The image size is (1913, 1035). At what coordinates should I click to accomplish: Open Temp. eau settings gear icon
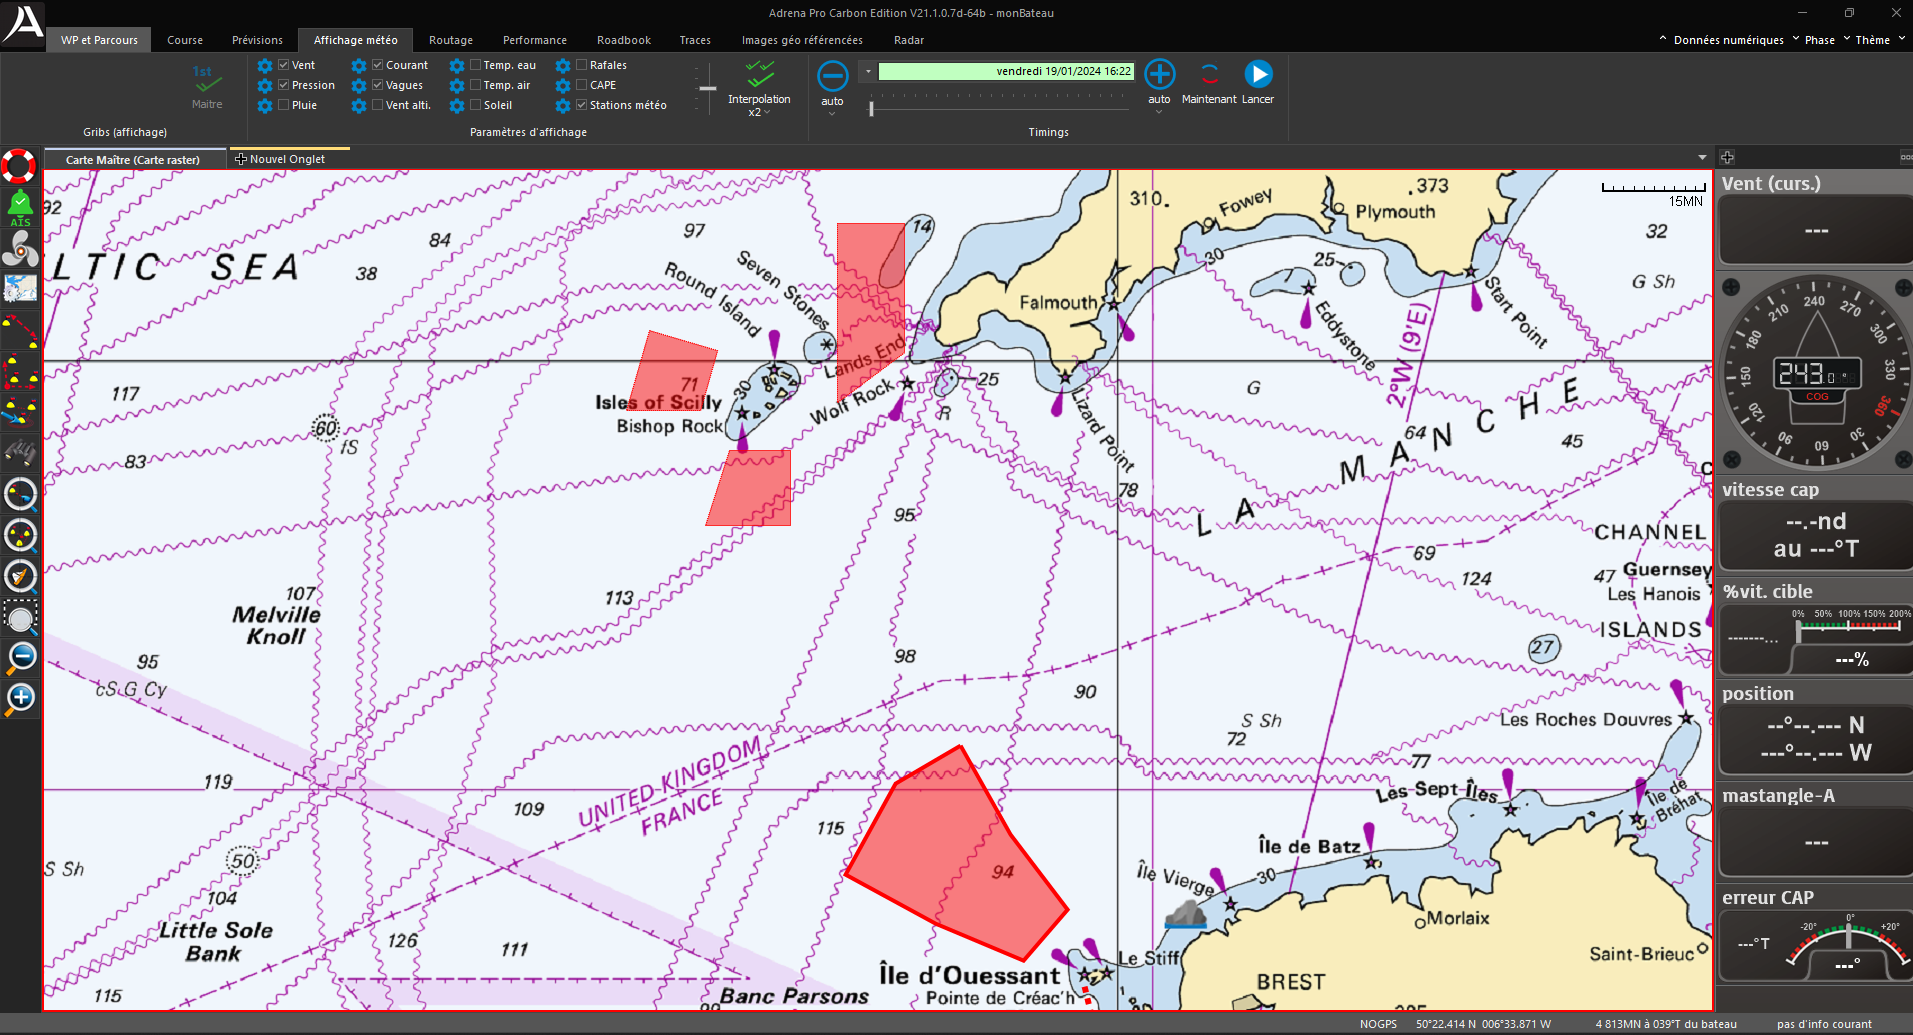(x=457, y=66)
